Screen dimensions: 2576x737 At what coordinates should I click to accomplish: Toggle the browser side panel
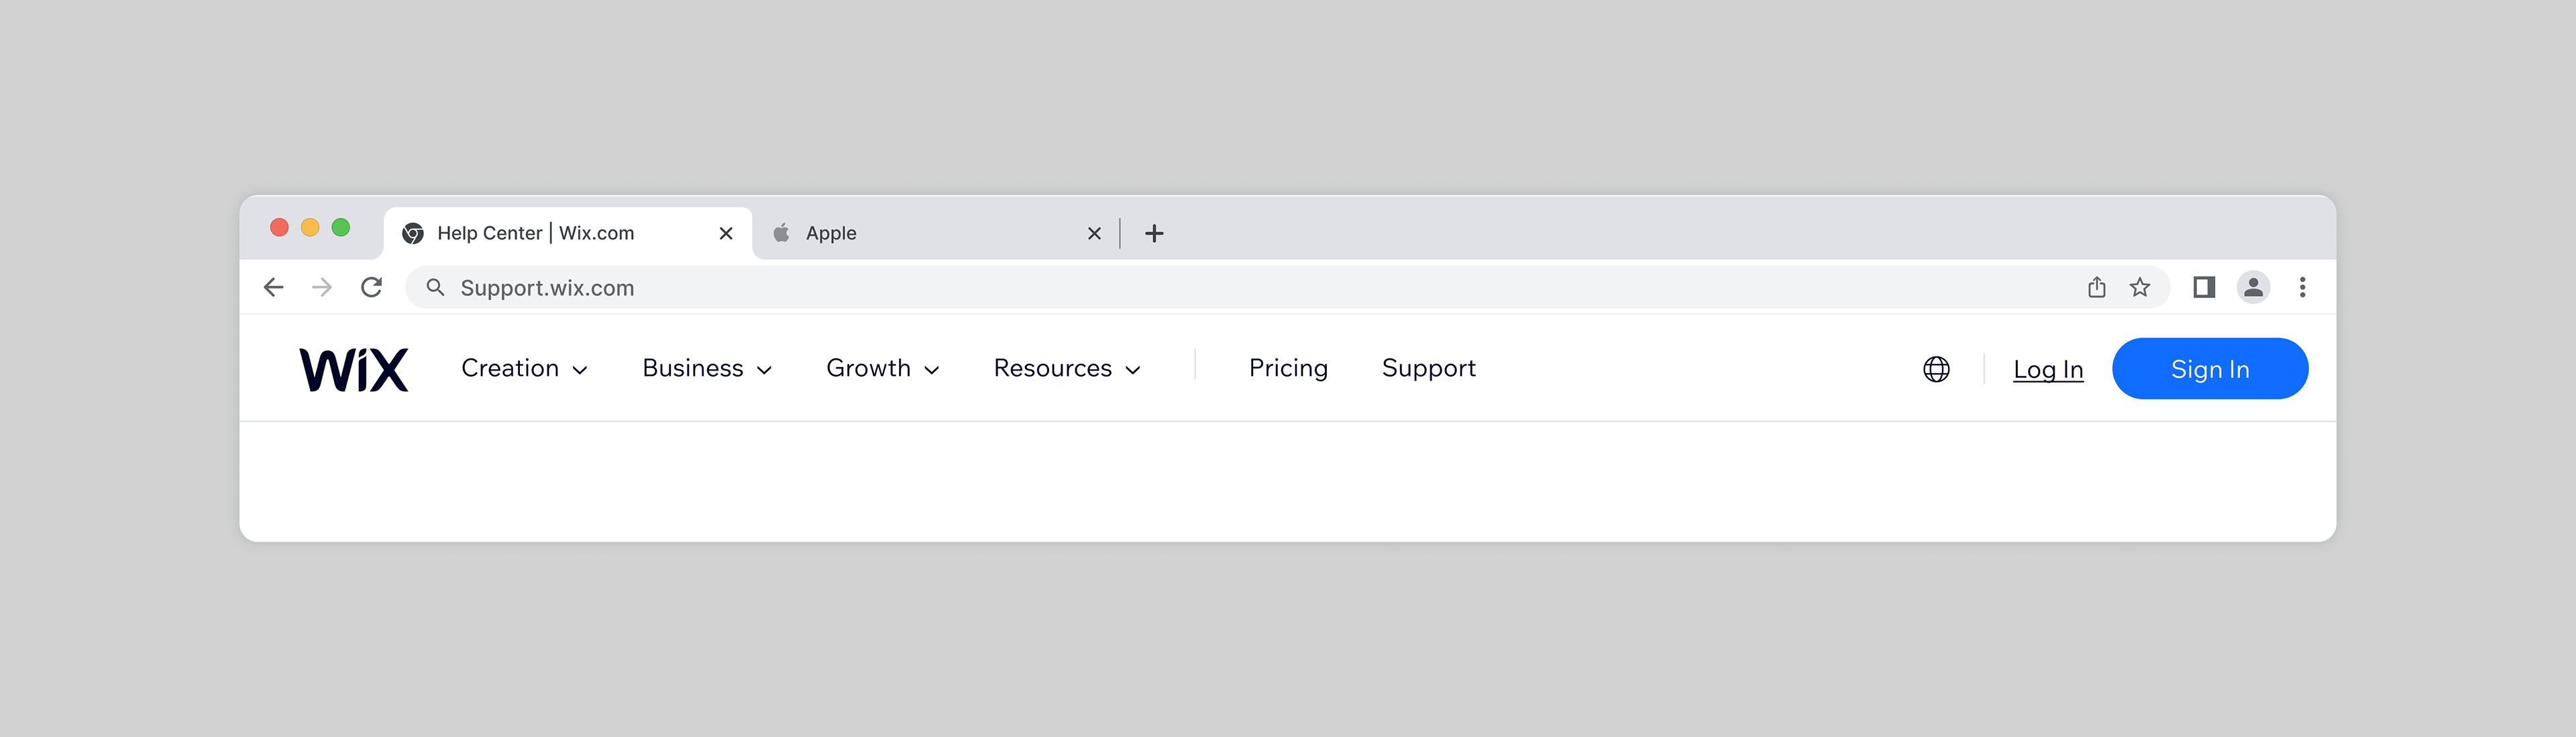point(2203,288)
